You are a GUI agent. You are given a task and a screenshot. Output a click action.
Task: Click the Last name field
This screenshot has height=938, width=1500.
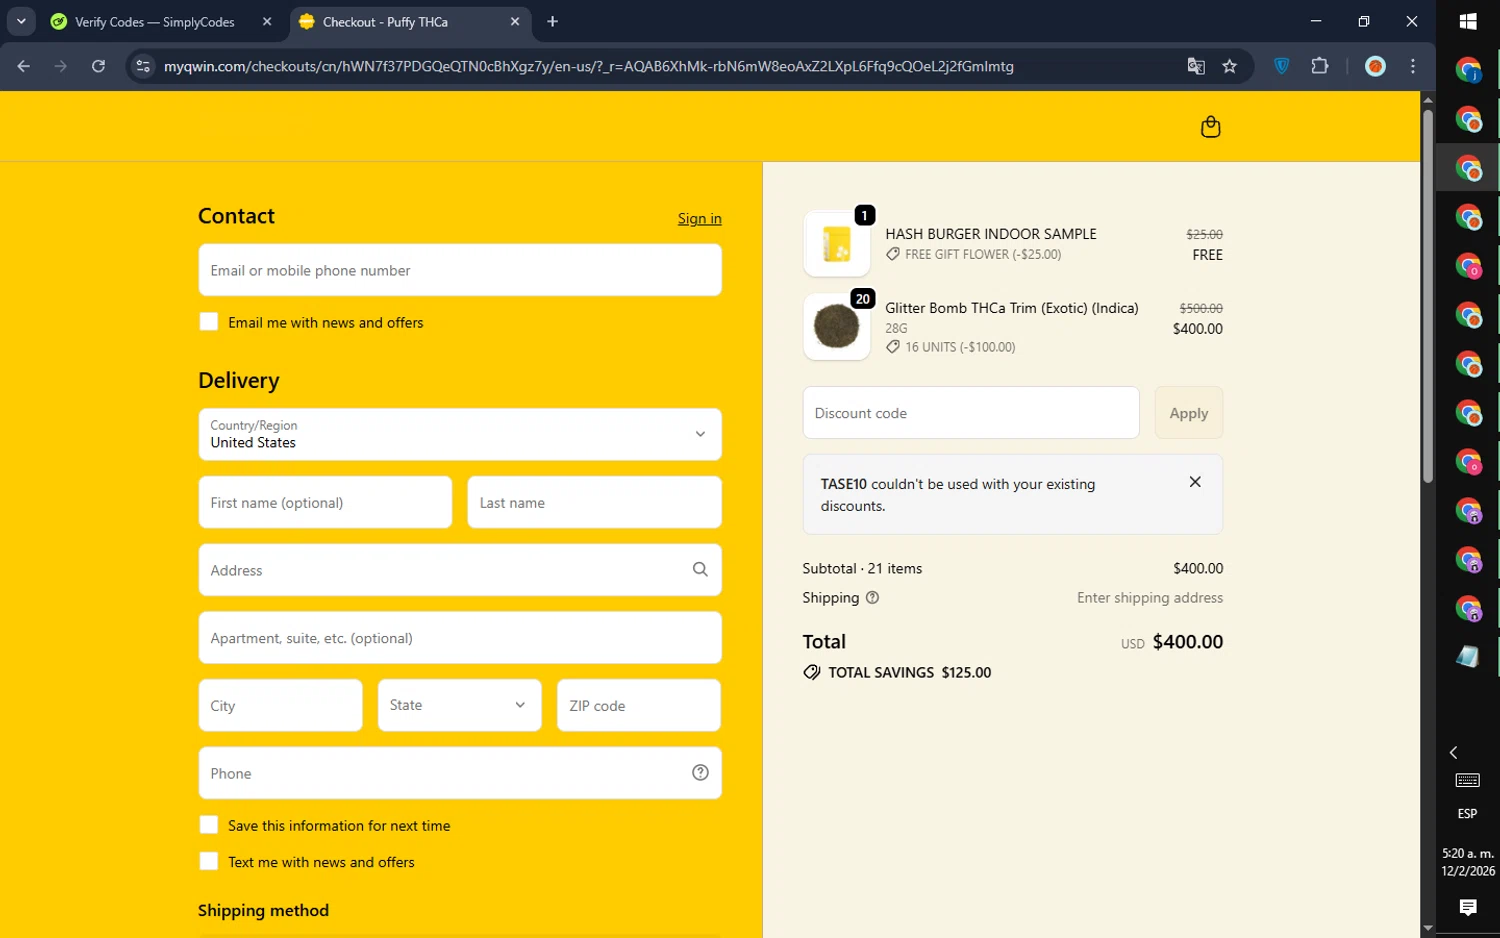[594, 502]
